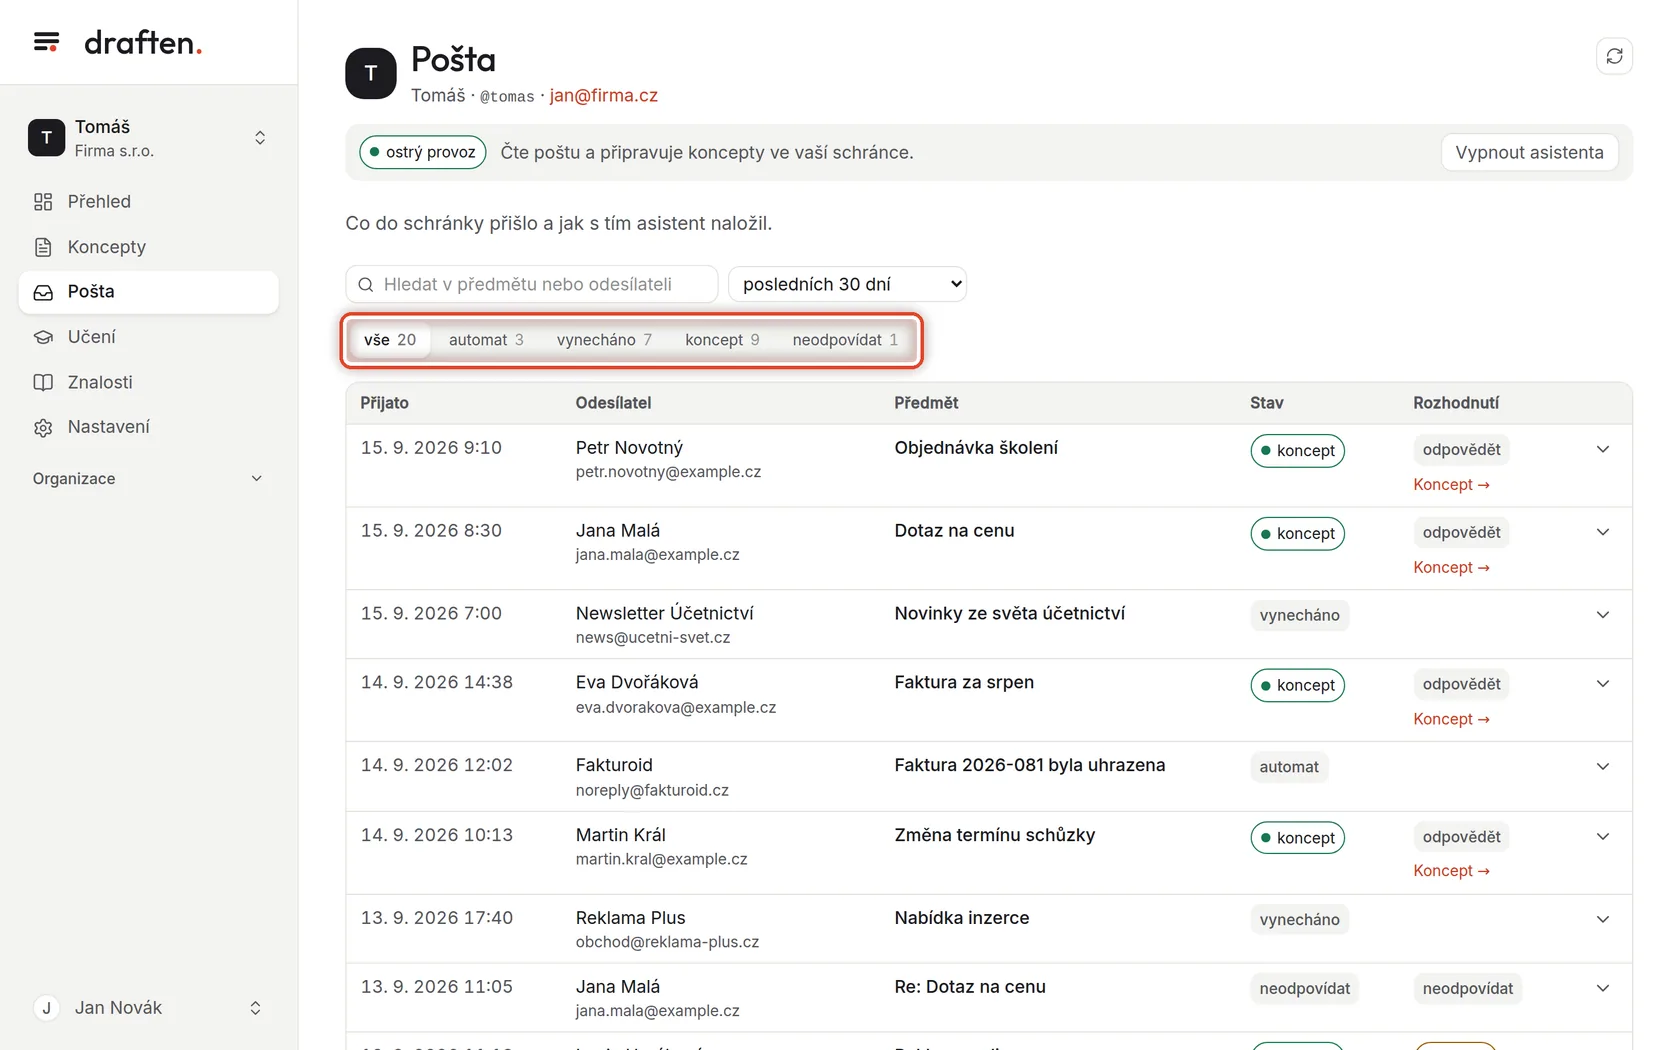Refresh the Pošta mailbox list
Viewport: 1680px width, 1050px height.
pos(1614,56)
